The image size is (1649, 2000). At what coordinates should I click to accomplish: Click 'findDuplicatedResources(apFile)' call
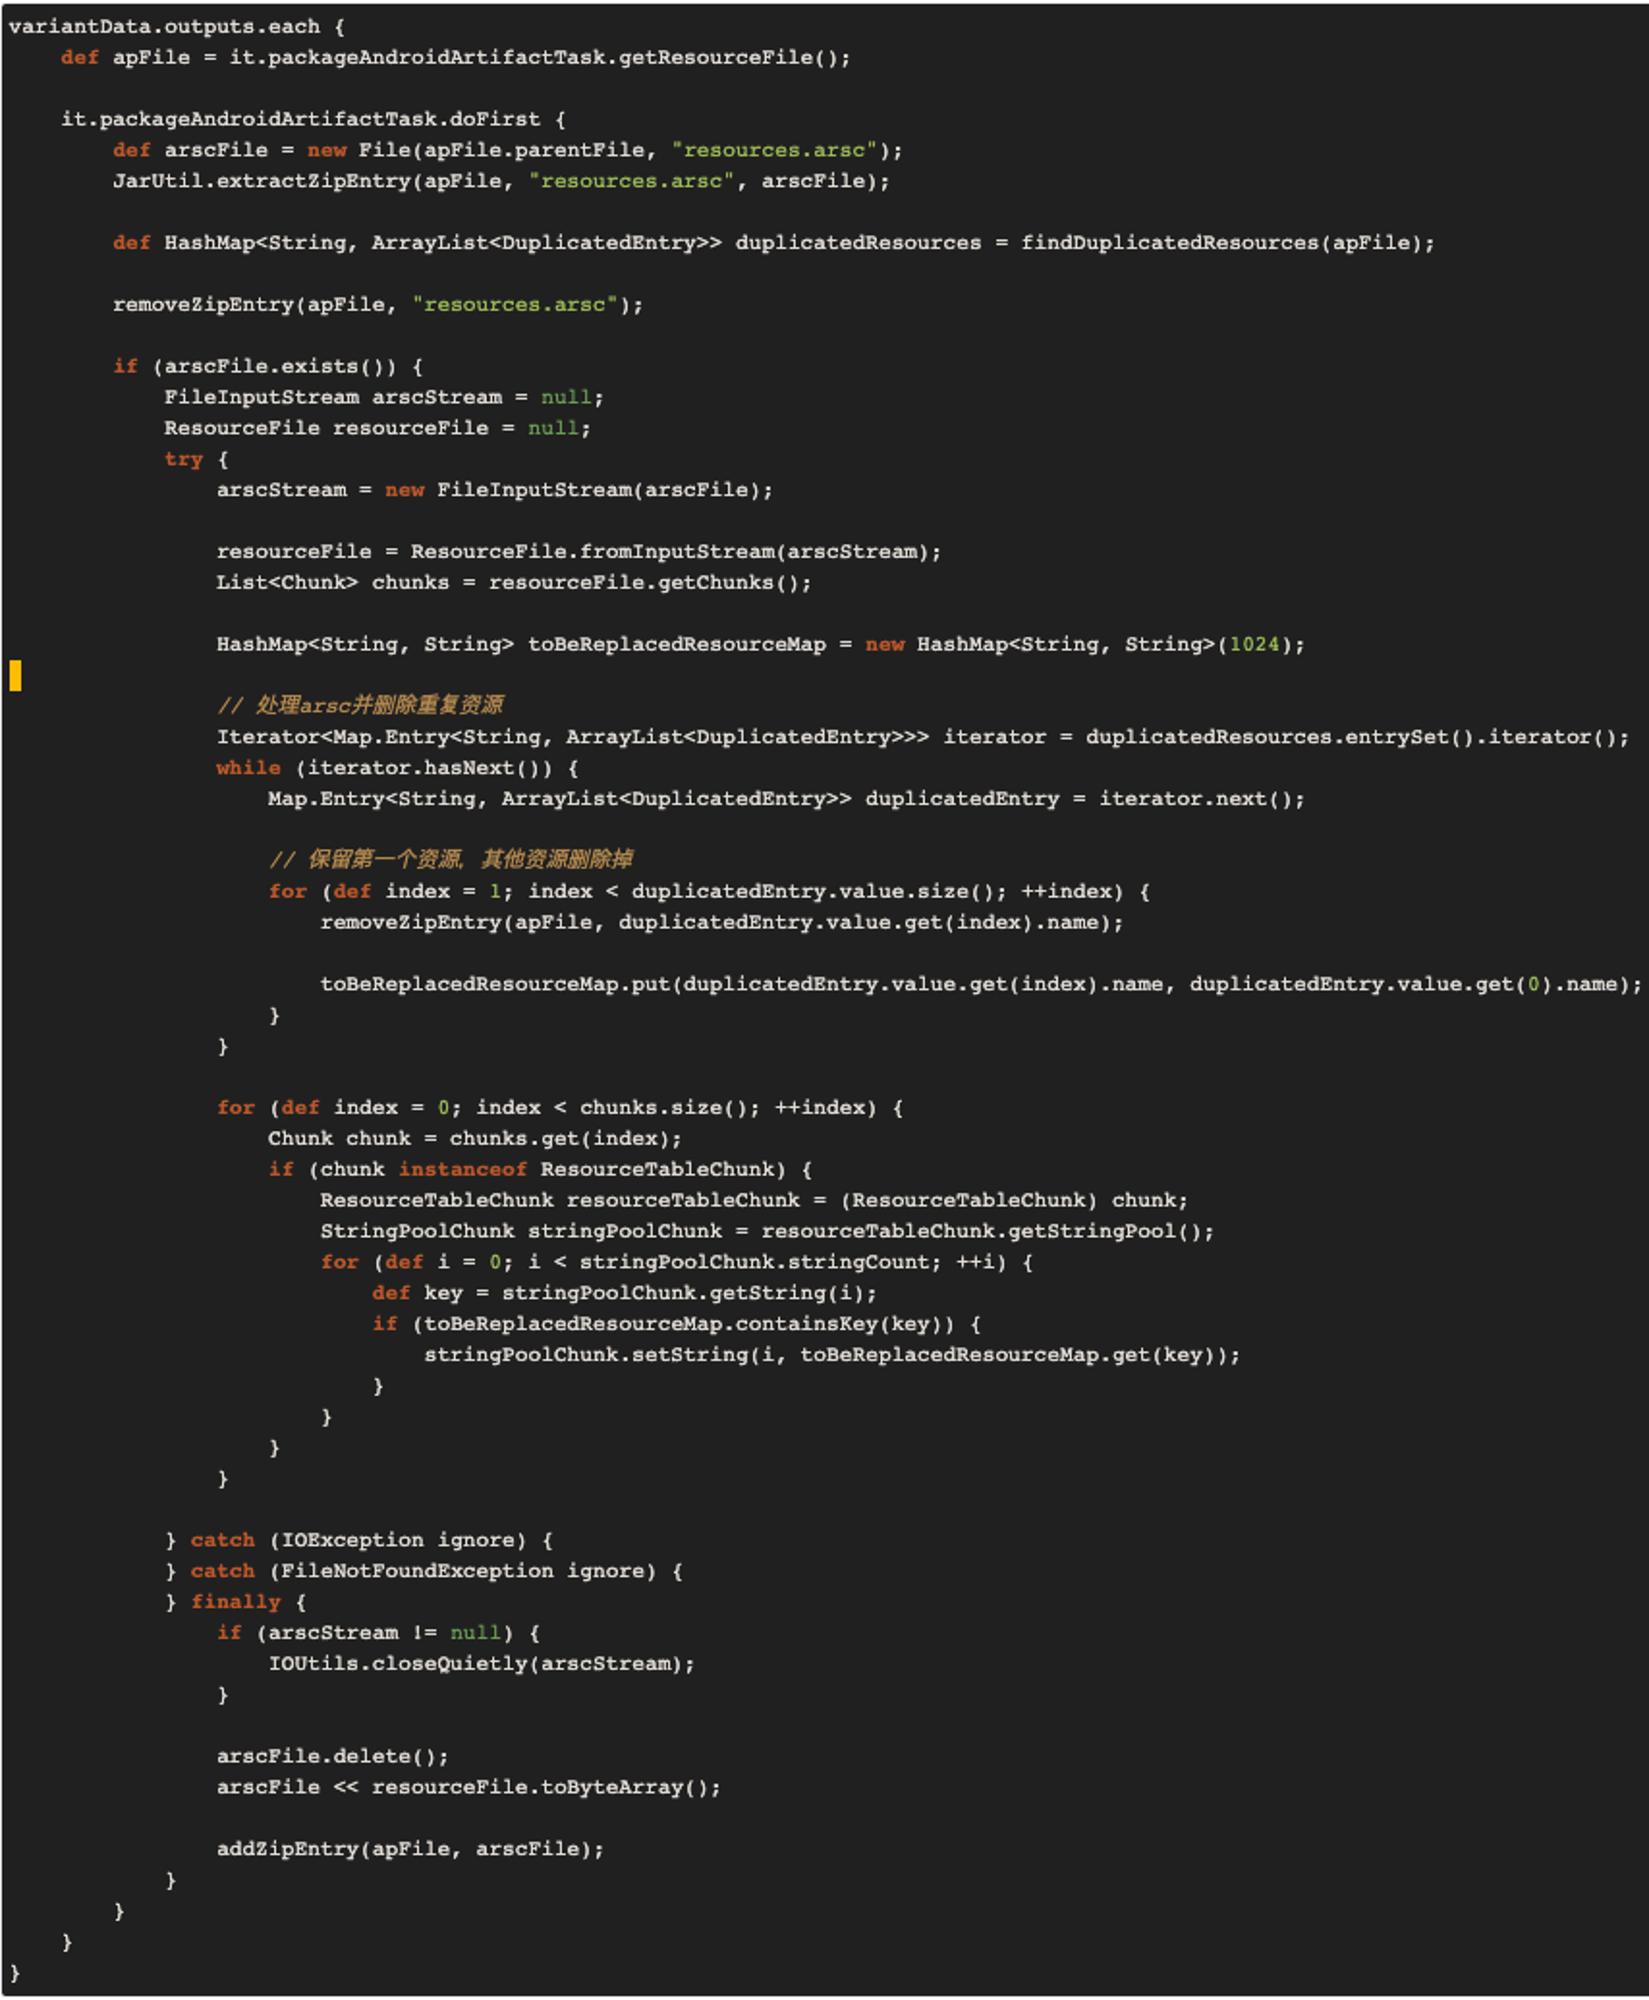(1220, 243)
